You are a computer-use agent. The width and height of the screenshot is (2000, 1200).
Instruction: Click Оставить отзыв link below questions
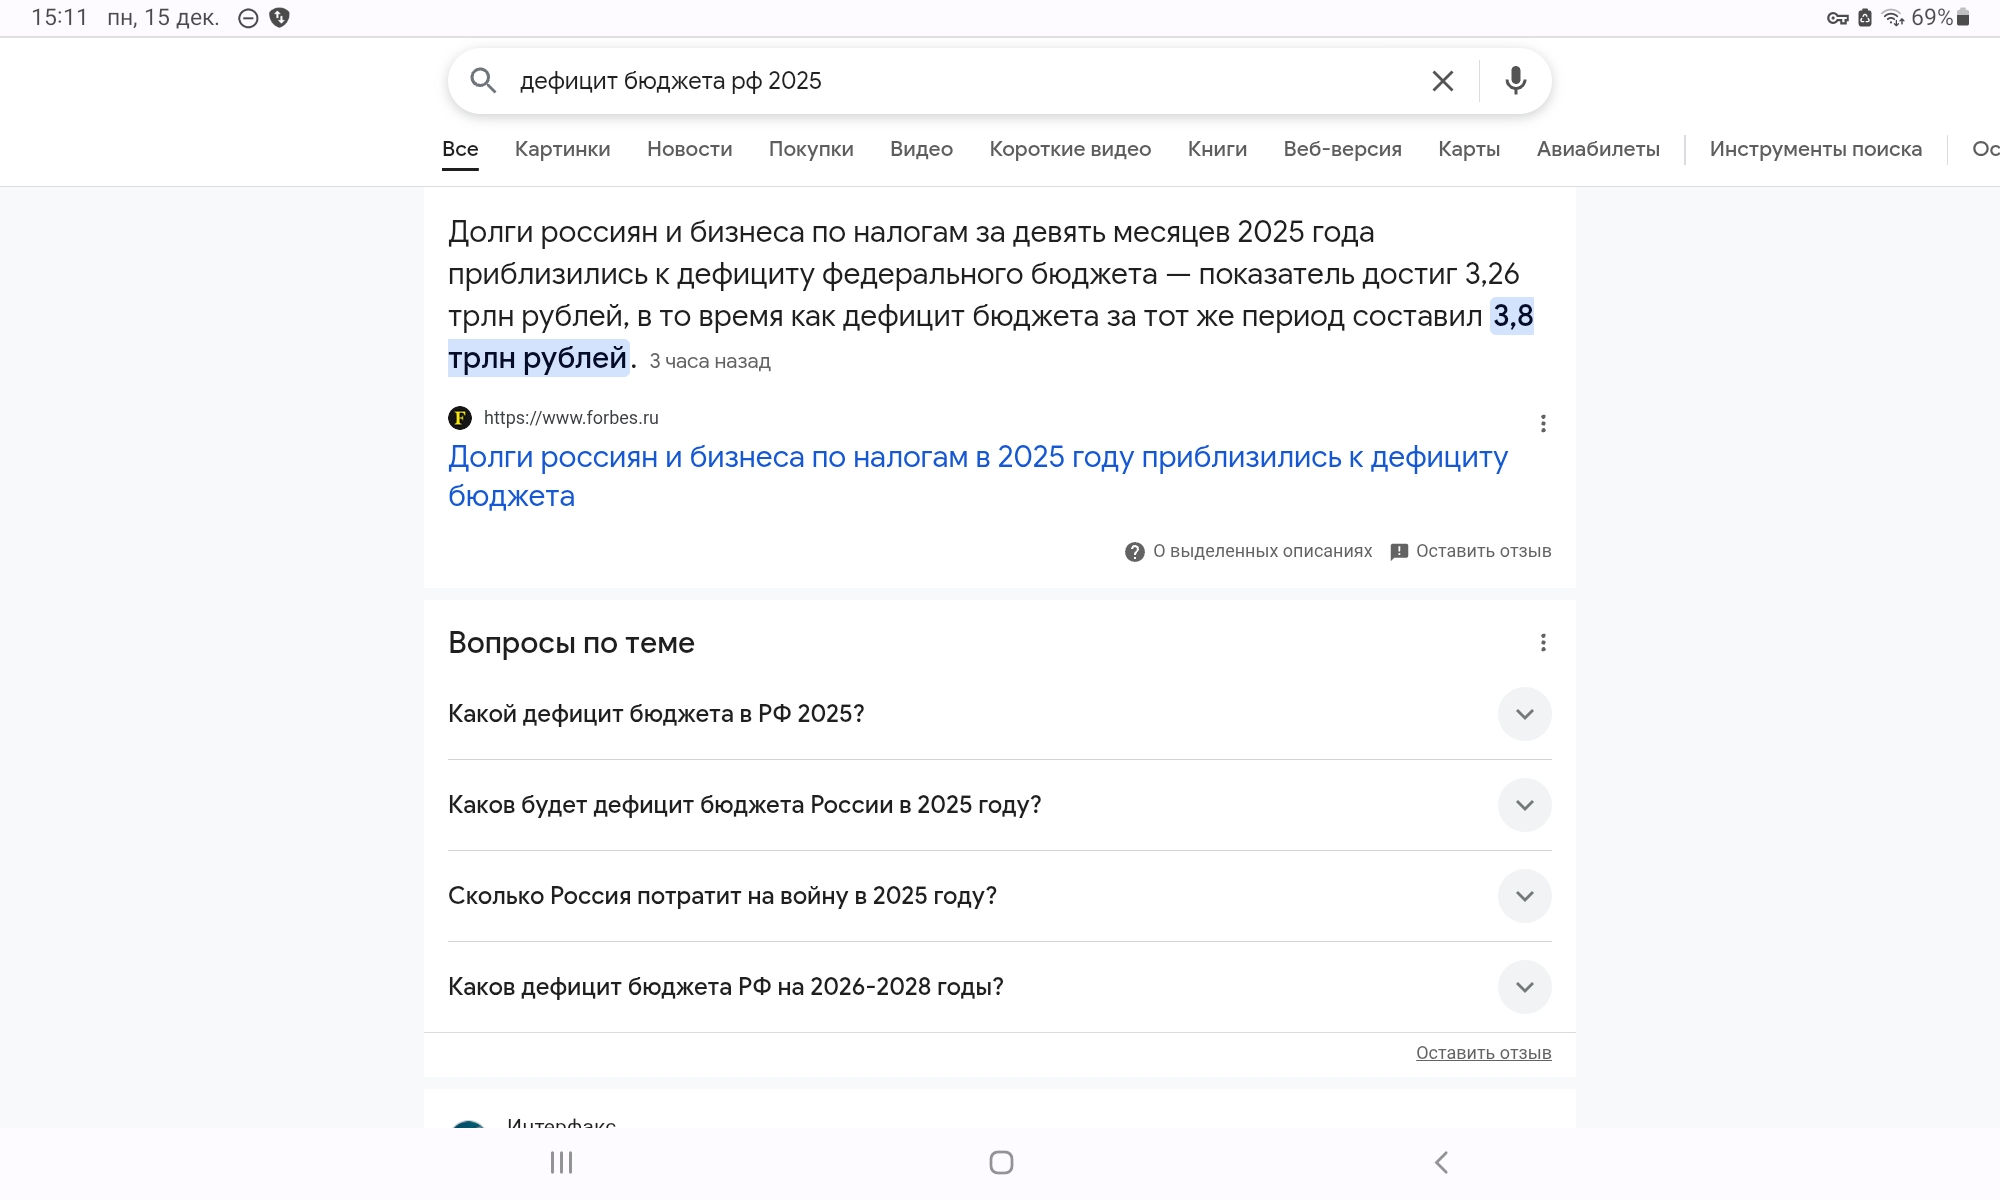(1483, 1053)
